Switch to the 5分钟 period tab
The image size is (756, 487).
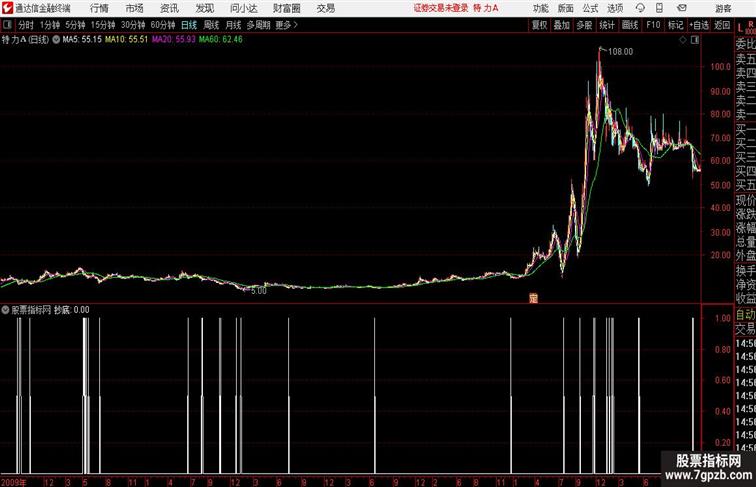[x=75, y=25]
